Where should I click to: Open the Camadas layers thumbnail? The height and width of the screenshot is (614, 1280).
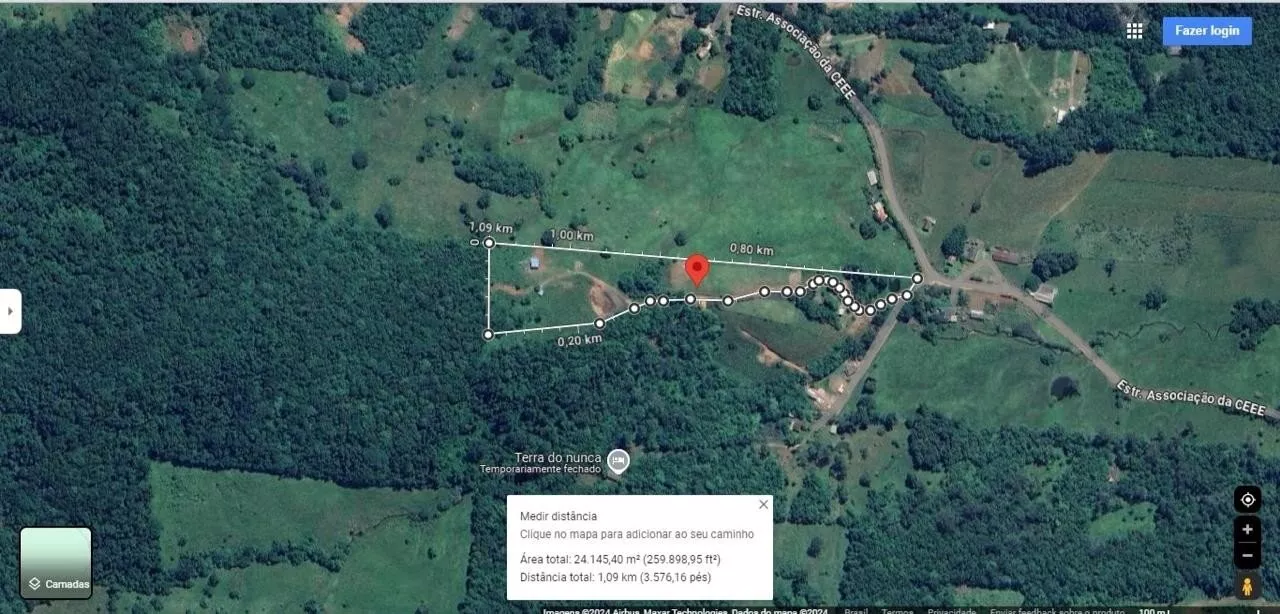click(56, 563)
